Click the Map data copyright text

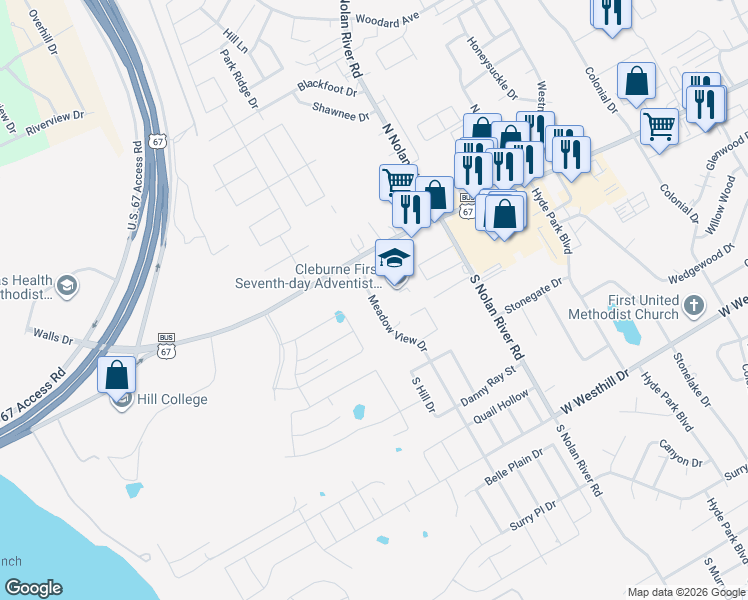tap(686, 593)
